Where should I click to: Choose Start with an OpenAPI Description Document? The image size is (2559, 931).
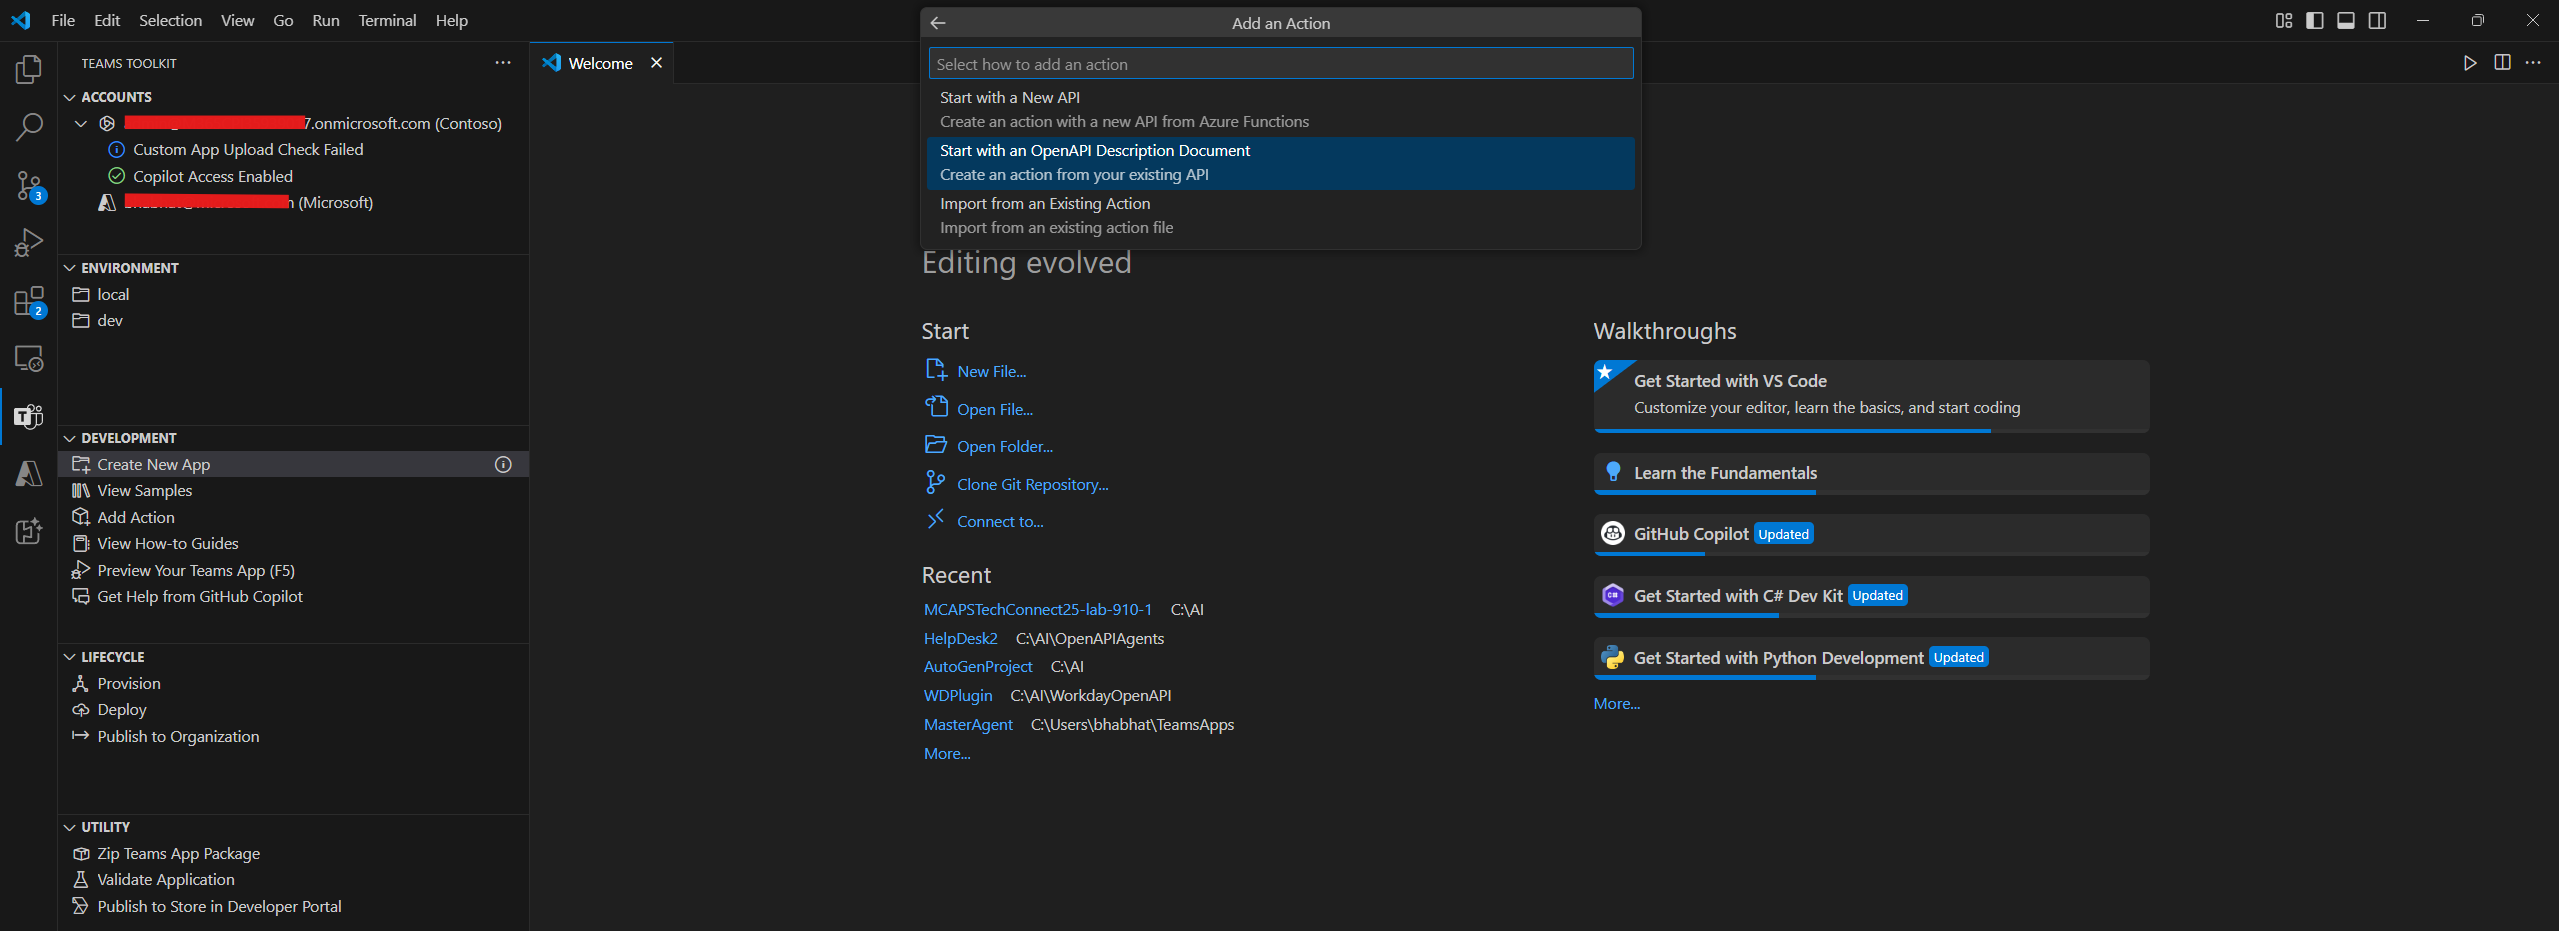(1280, 162)
